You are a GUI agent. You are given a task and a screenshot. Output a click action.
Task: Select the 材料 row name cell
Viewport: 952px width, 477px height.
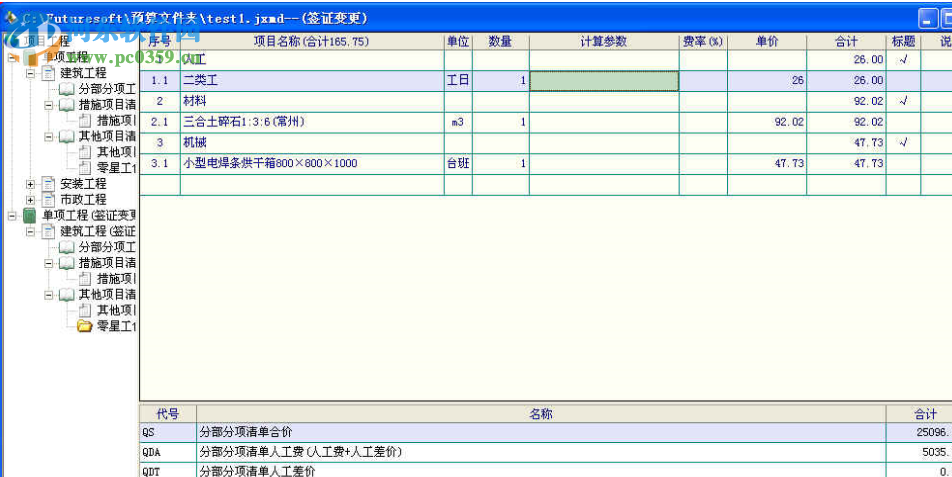tap(312, 101)
